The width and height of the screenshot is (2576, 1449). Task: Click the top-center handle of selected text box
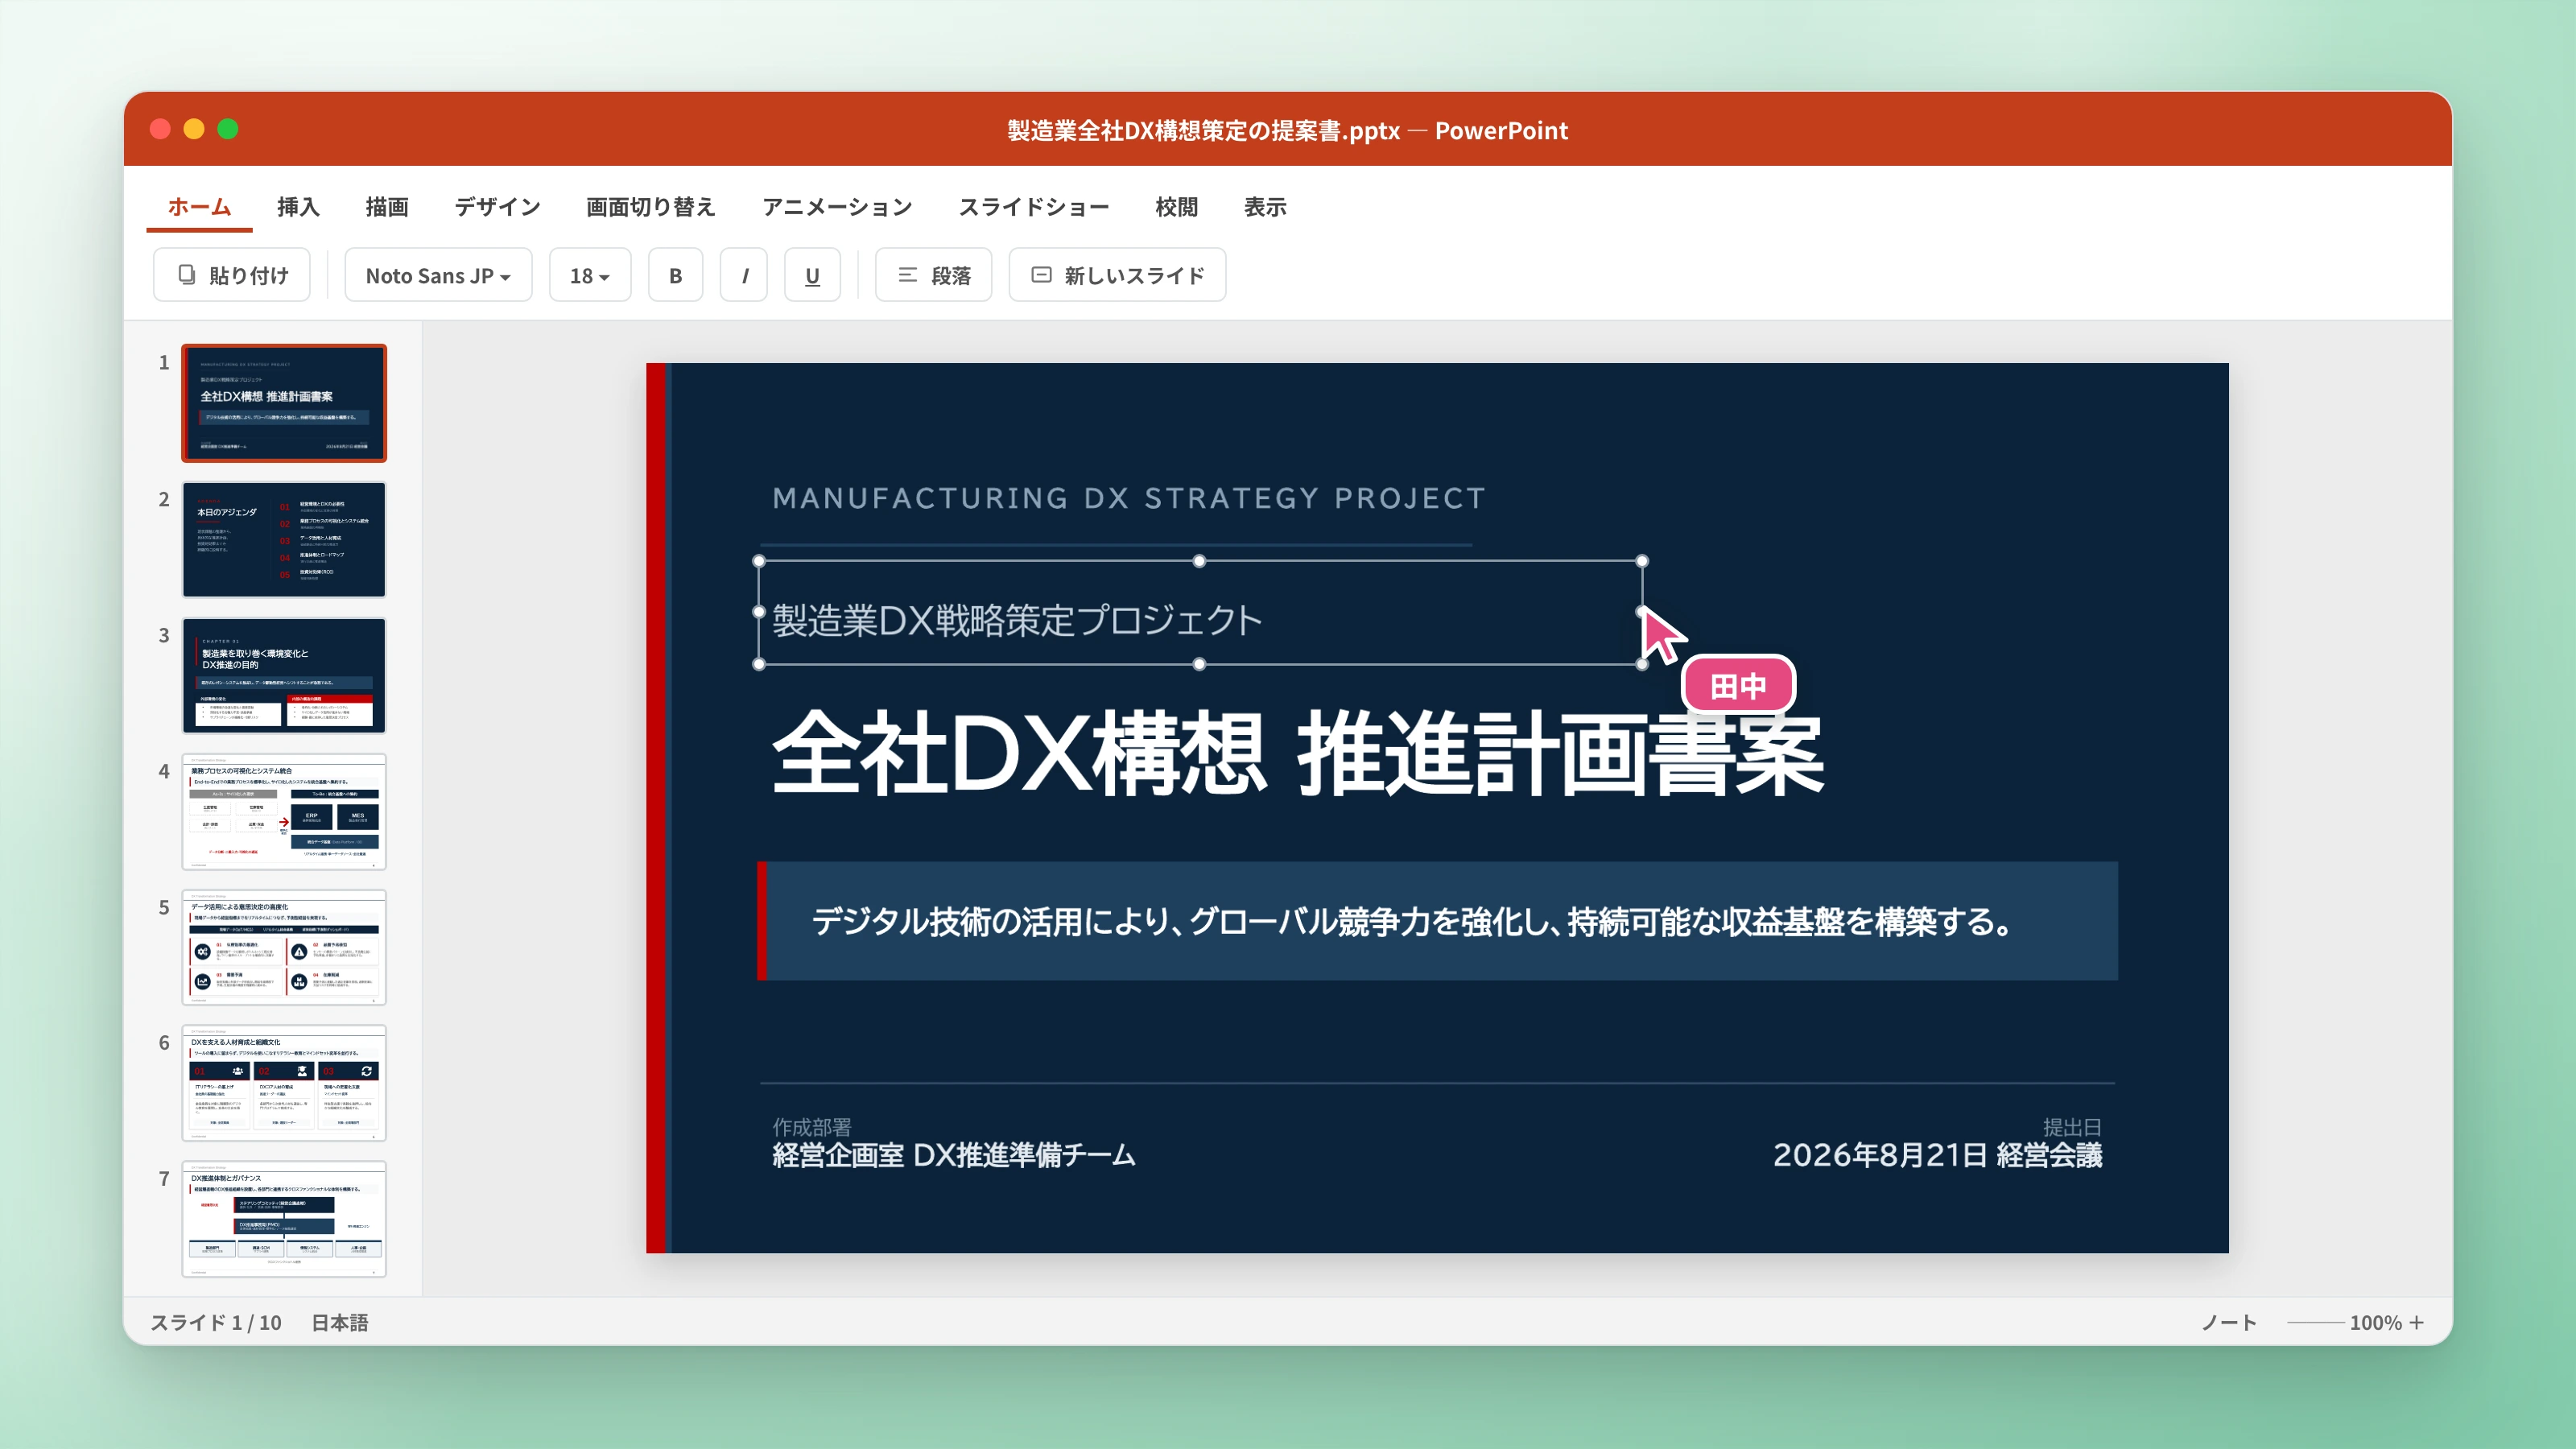[x=1200, y=561]
